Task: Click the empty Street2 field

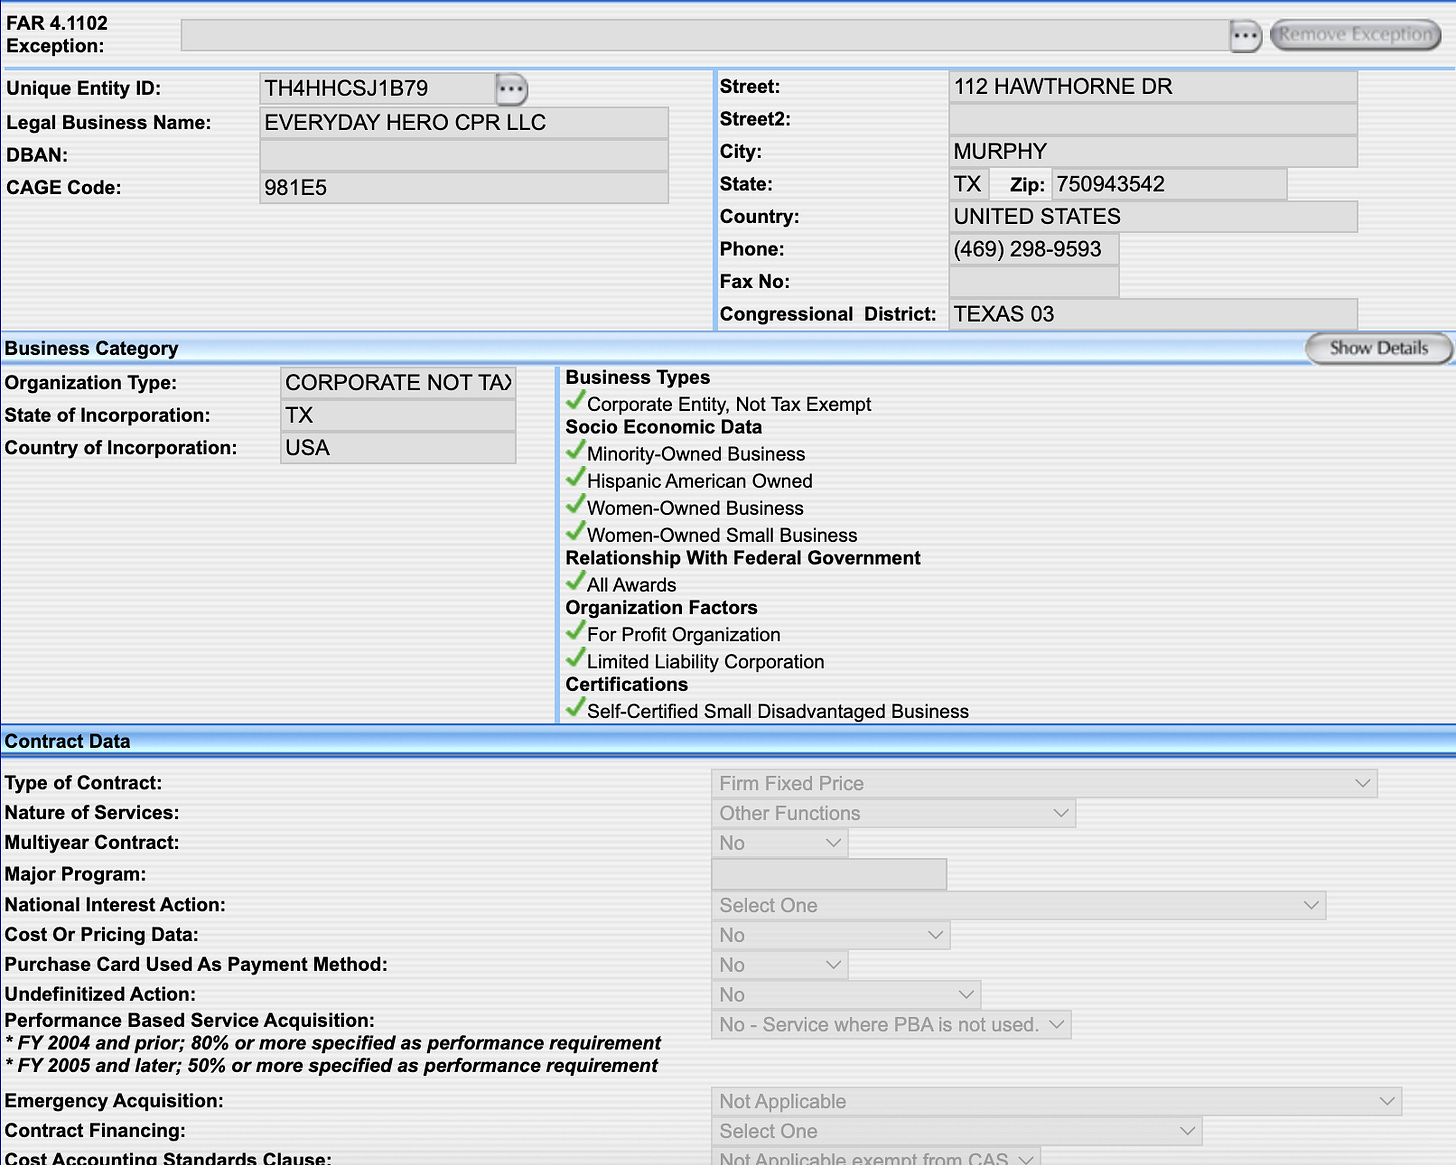Action: pos(1153,119)
